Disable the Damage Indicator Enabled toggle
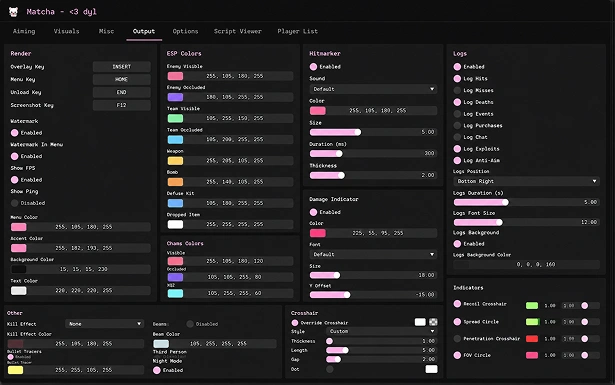 point(313,212)
